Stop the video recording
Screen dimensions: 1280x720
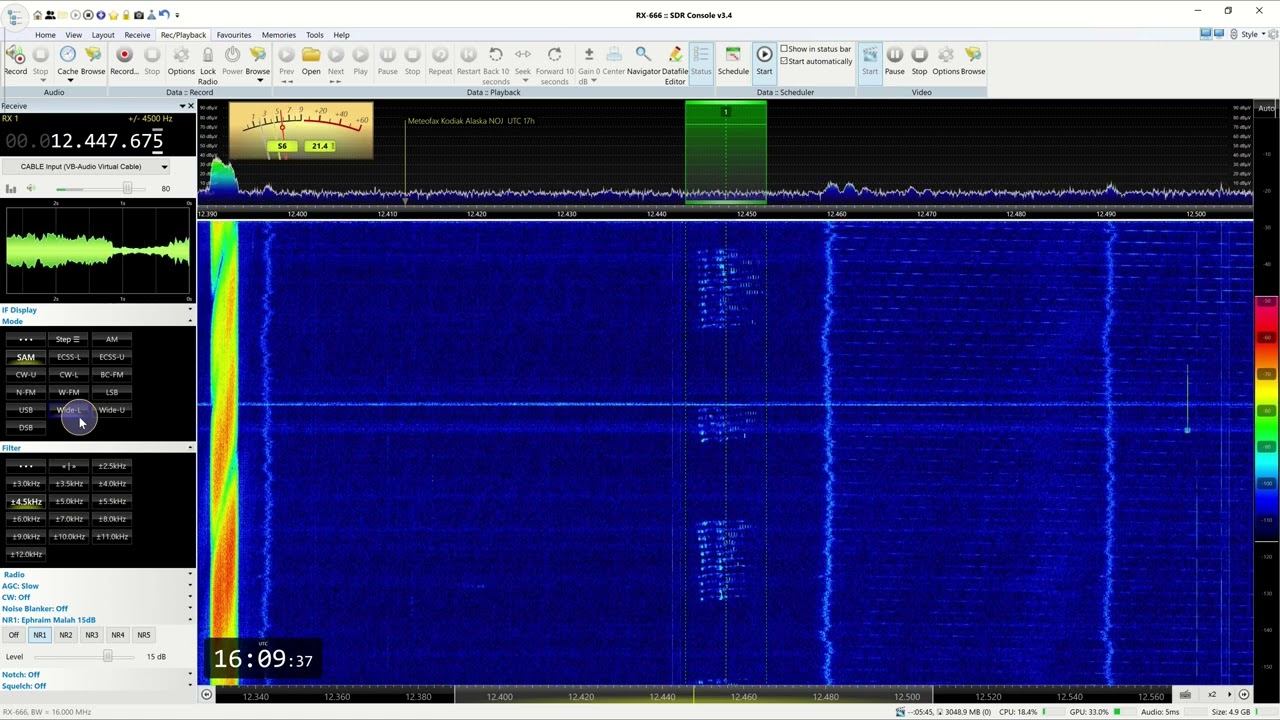point(919,60)
